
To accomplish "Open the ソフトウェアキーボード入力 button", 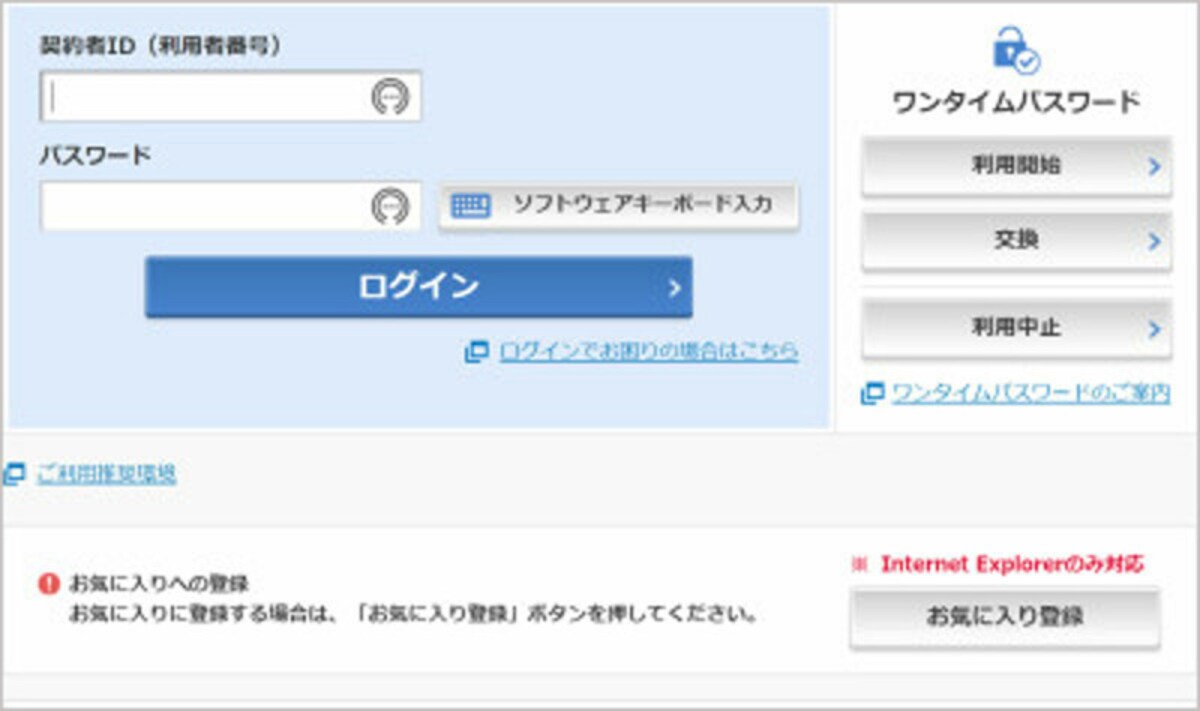I will tap(619, 206).
